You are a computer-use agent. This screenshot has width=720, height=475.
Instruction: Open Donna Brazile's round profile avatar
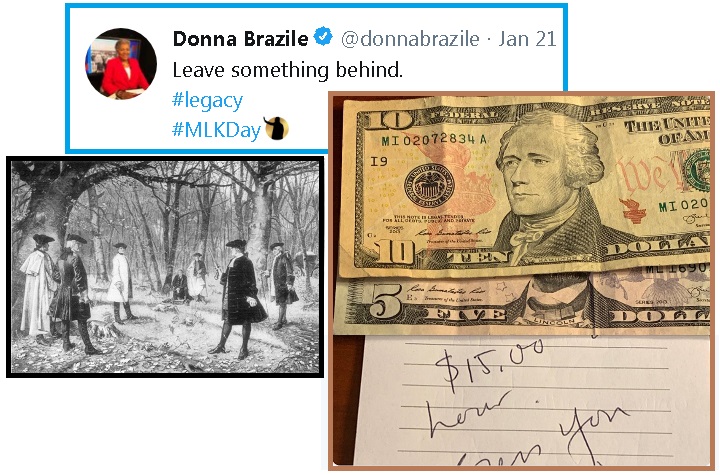coord(121,63)
